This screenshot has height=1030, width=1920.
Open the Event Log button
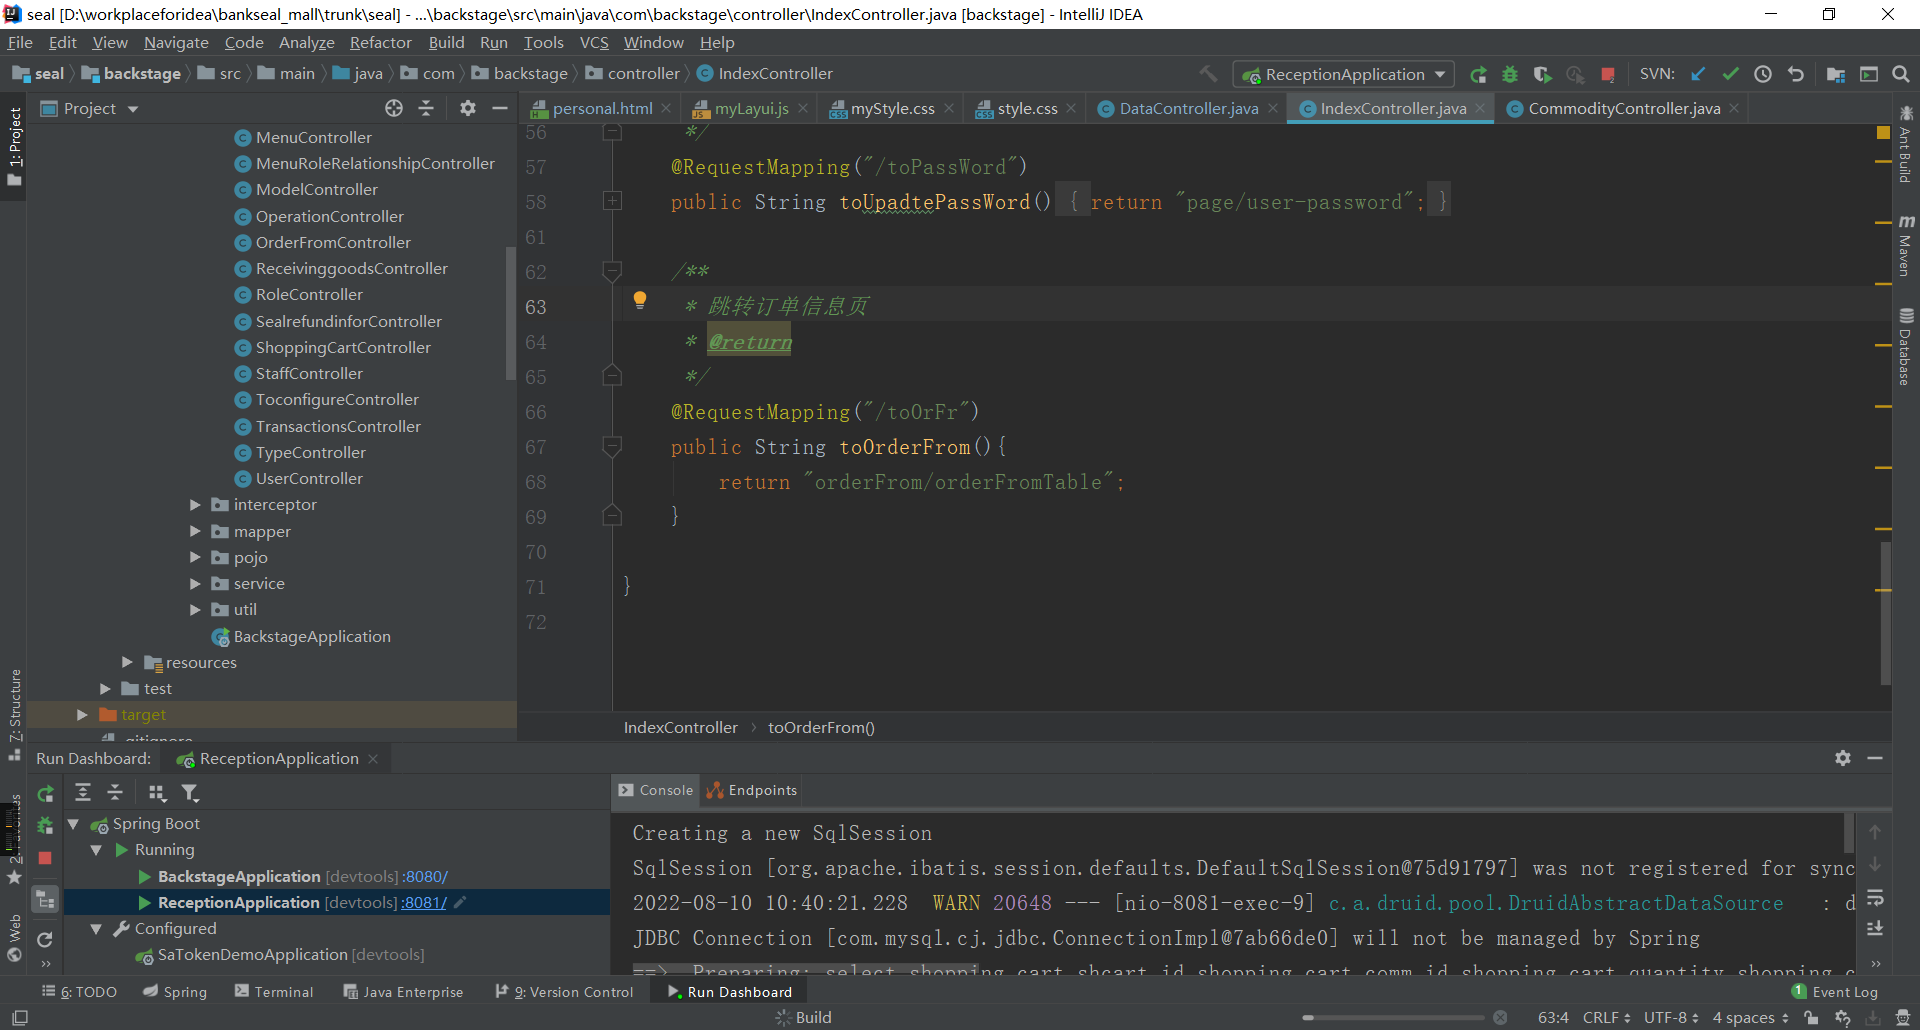[1835, 991]
